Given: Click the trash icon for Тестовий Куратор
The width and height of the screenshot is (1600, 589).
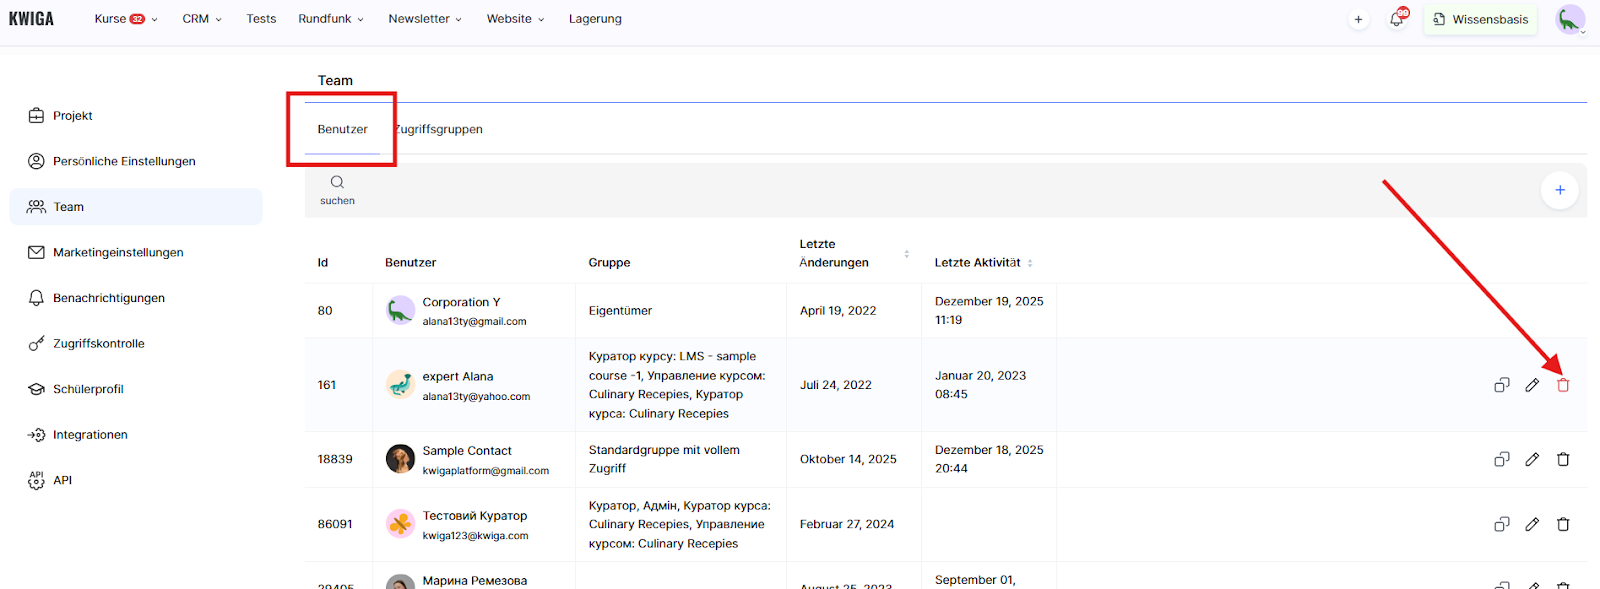Looking at the screenshot, I should (x=1563, y=524).
